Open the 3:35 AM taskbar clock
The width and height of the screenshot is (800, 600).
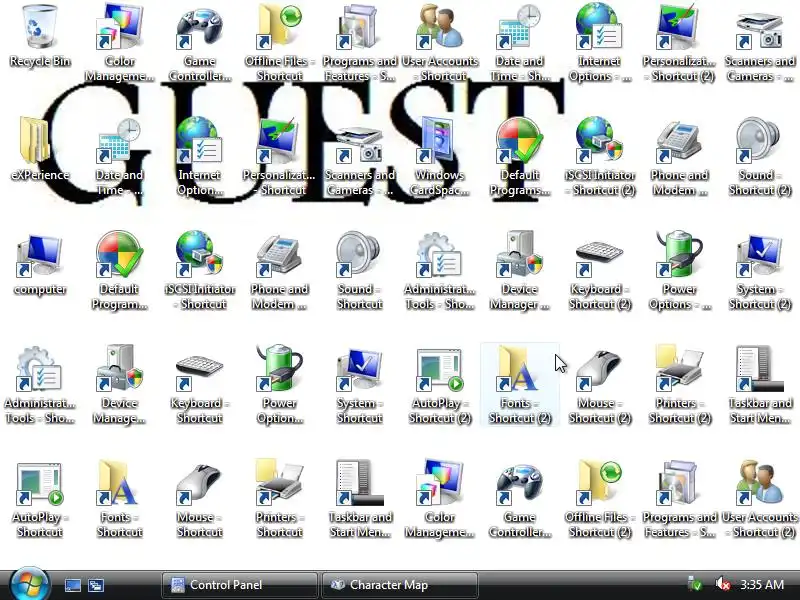point(762,584)
